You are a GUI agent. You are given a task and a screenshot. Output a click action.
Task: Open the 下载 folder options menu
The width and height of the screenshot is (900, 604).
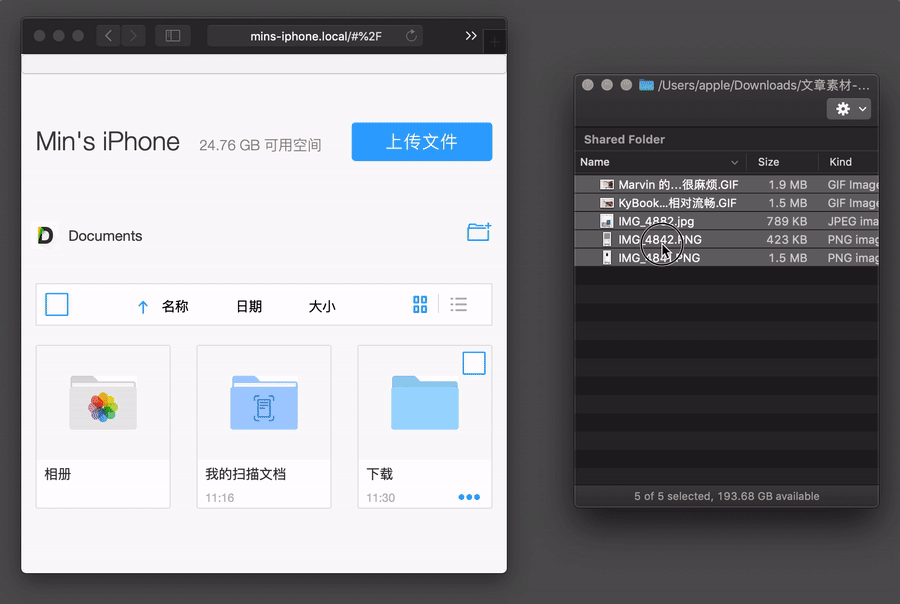pyautogui.click(x=469, y=497)
